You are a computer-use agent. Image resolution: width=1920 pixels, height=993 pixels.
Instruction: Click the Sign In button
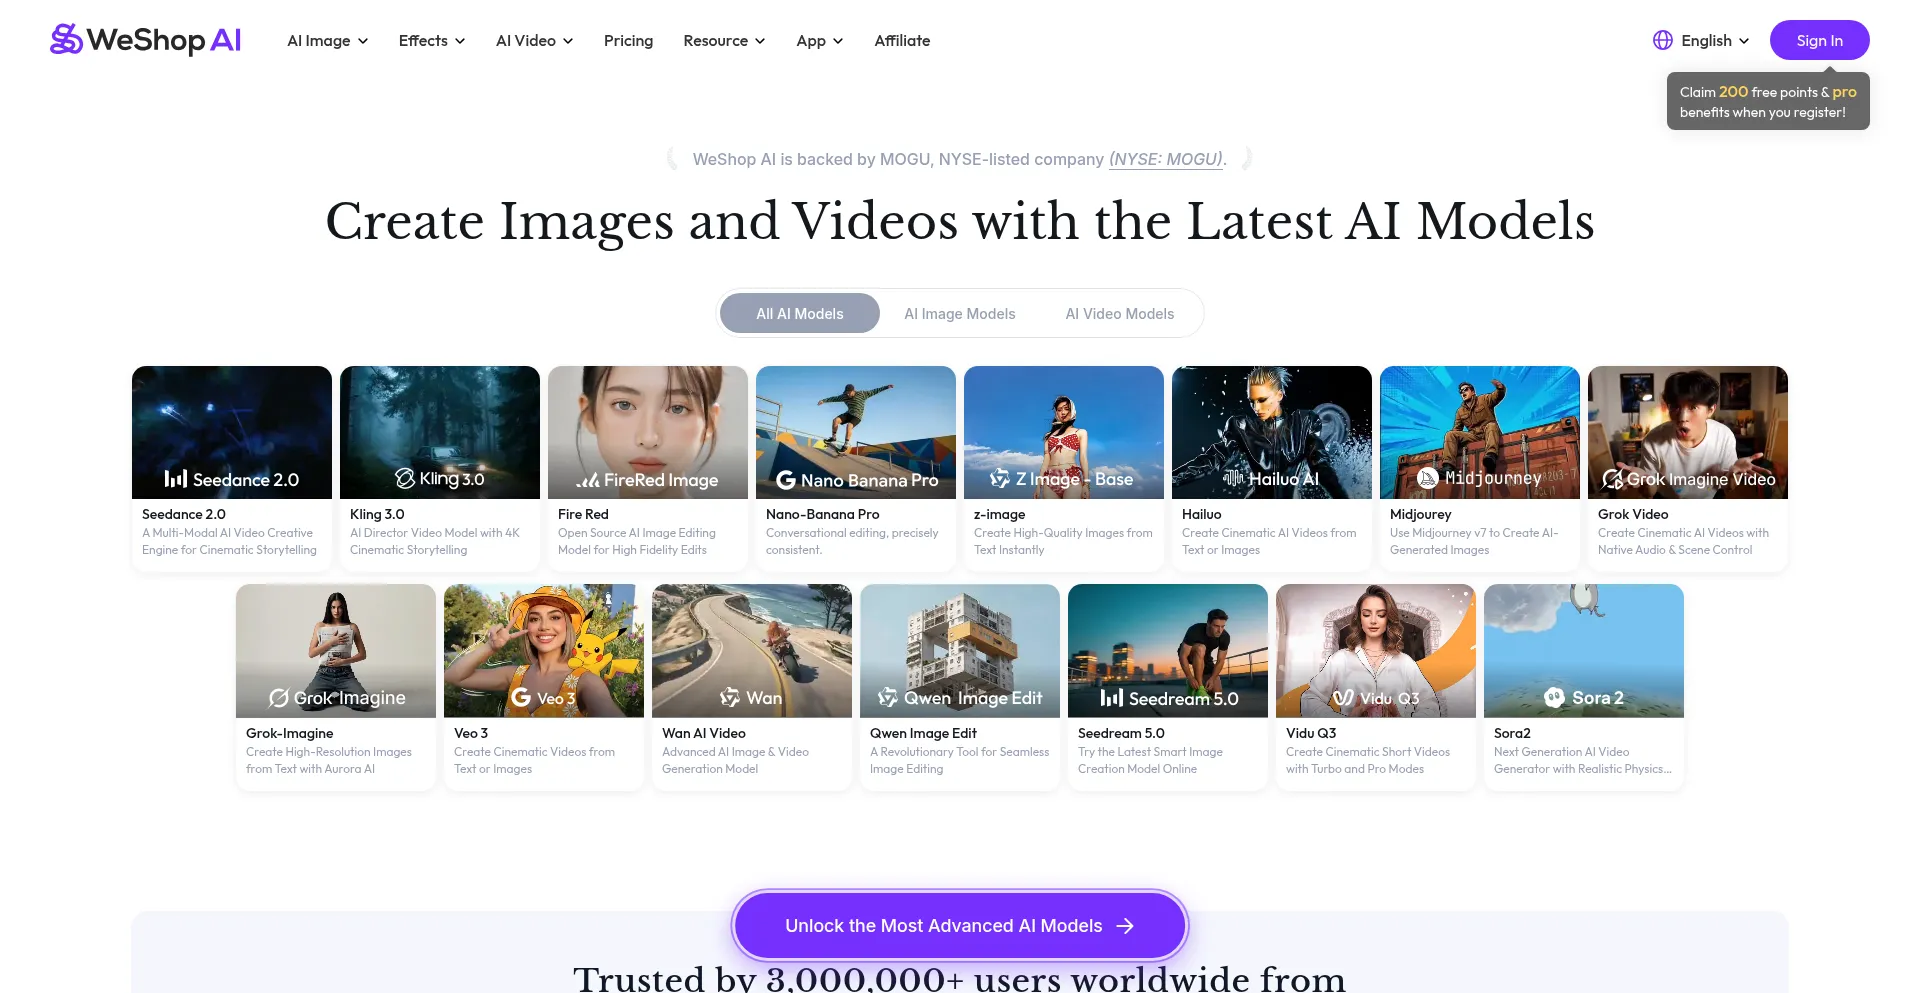[1820, 40]
